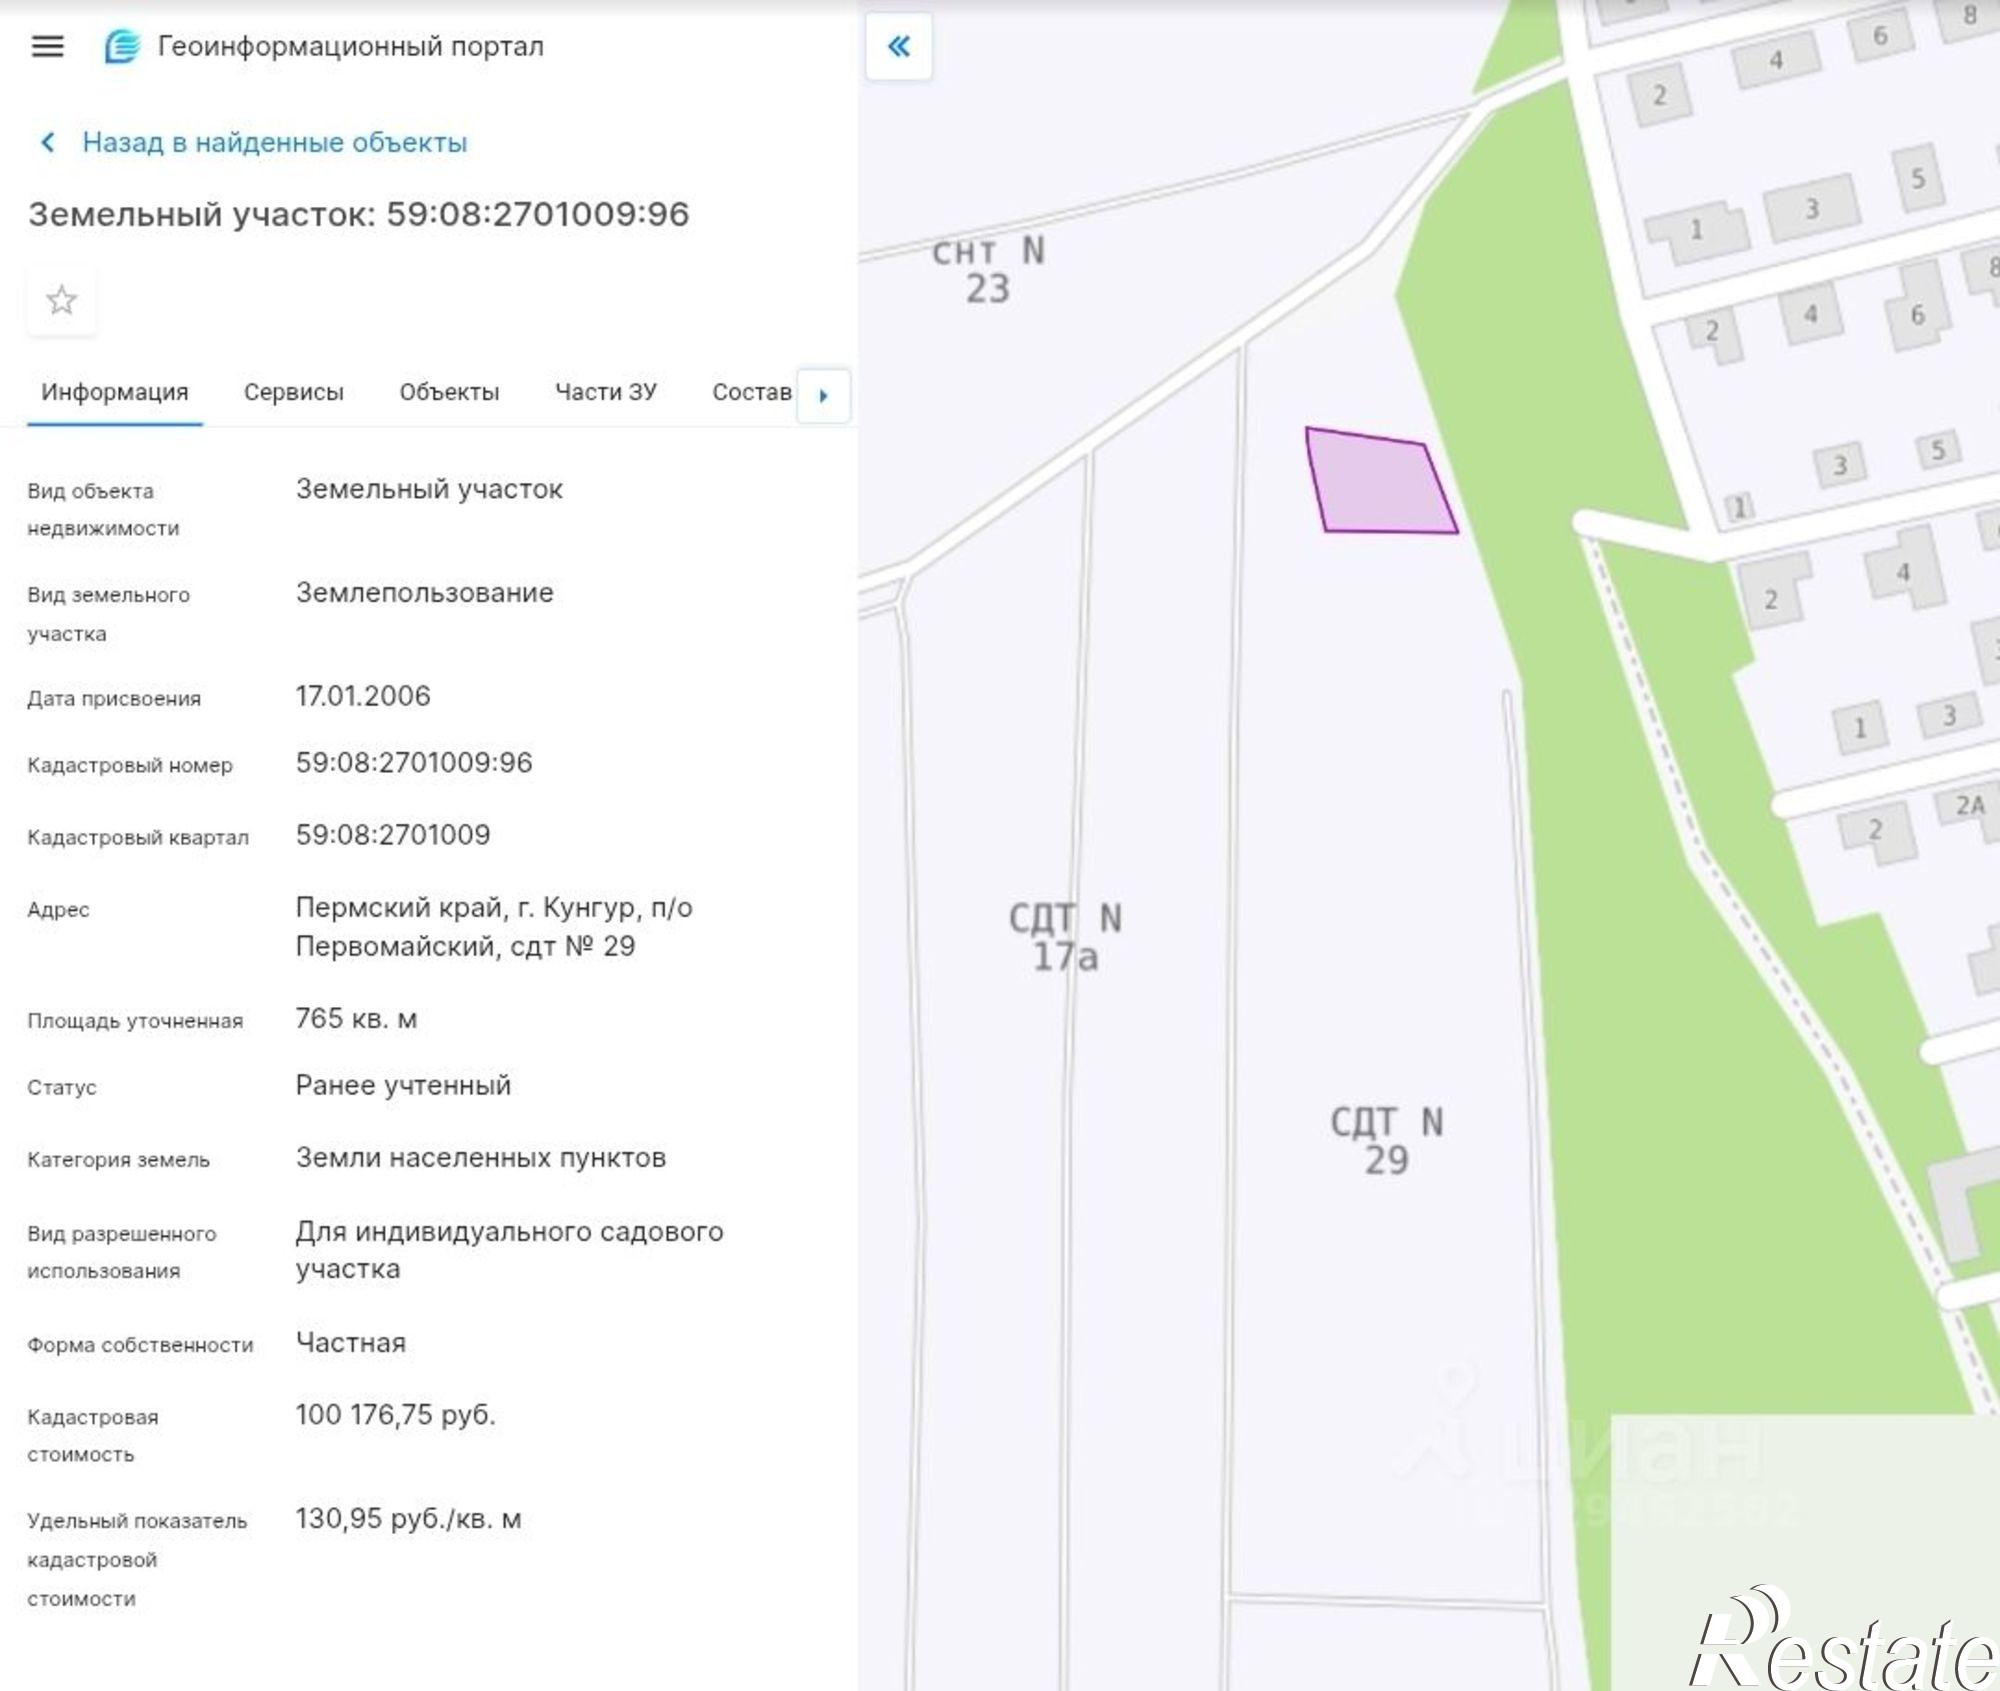Add parcel to favorites with star icon

coord(62,300)
